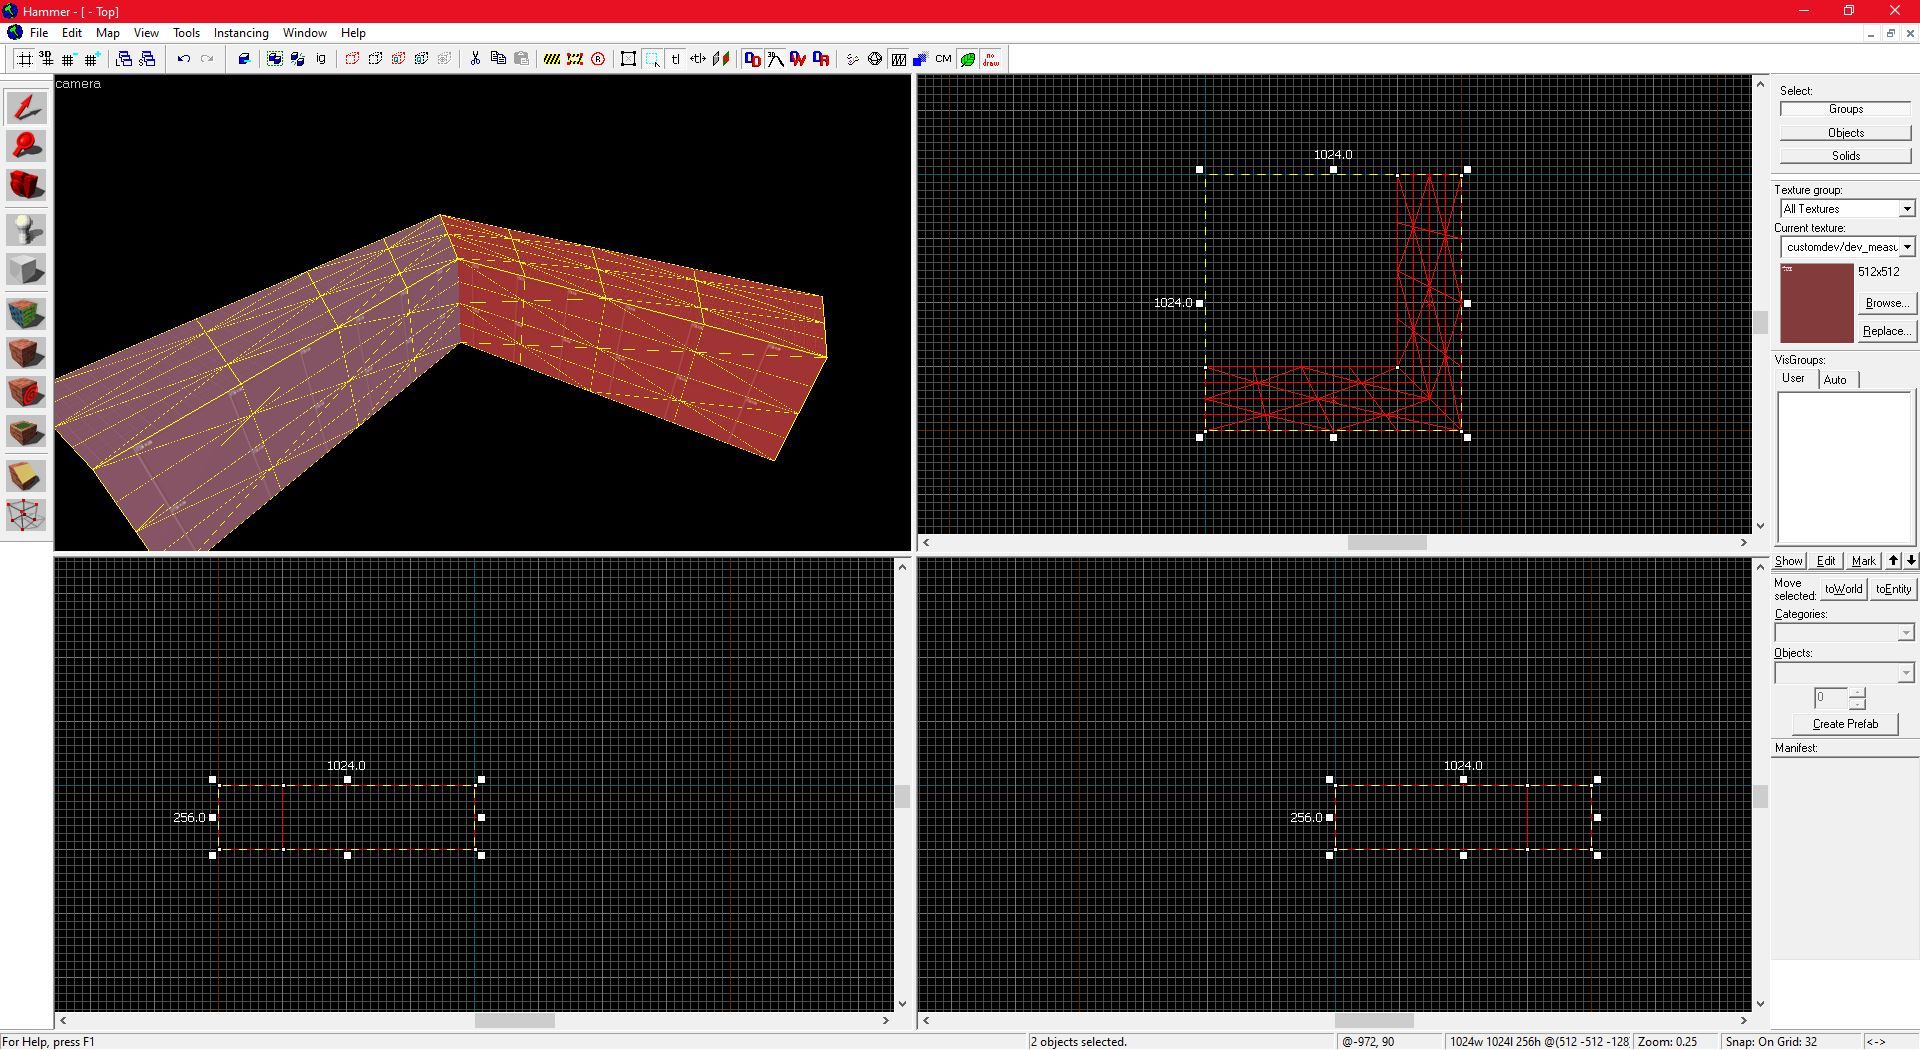The image size is (1920, 1050).
Task: Click the Cut scissors icon
Action: [475, 59]
